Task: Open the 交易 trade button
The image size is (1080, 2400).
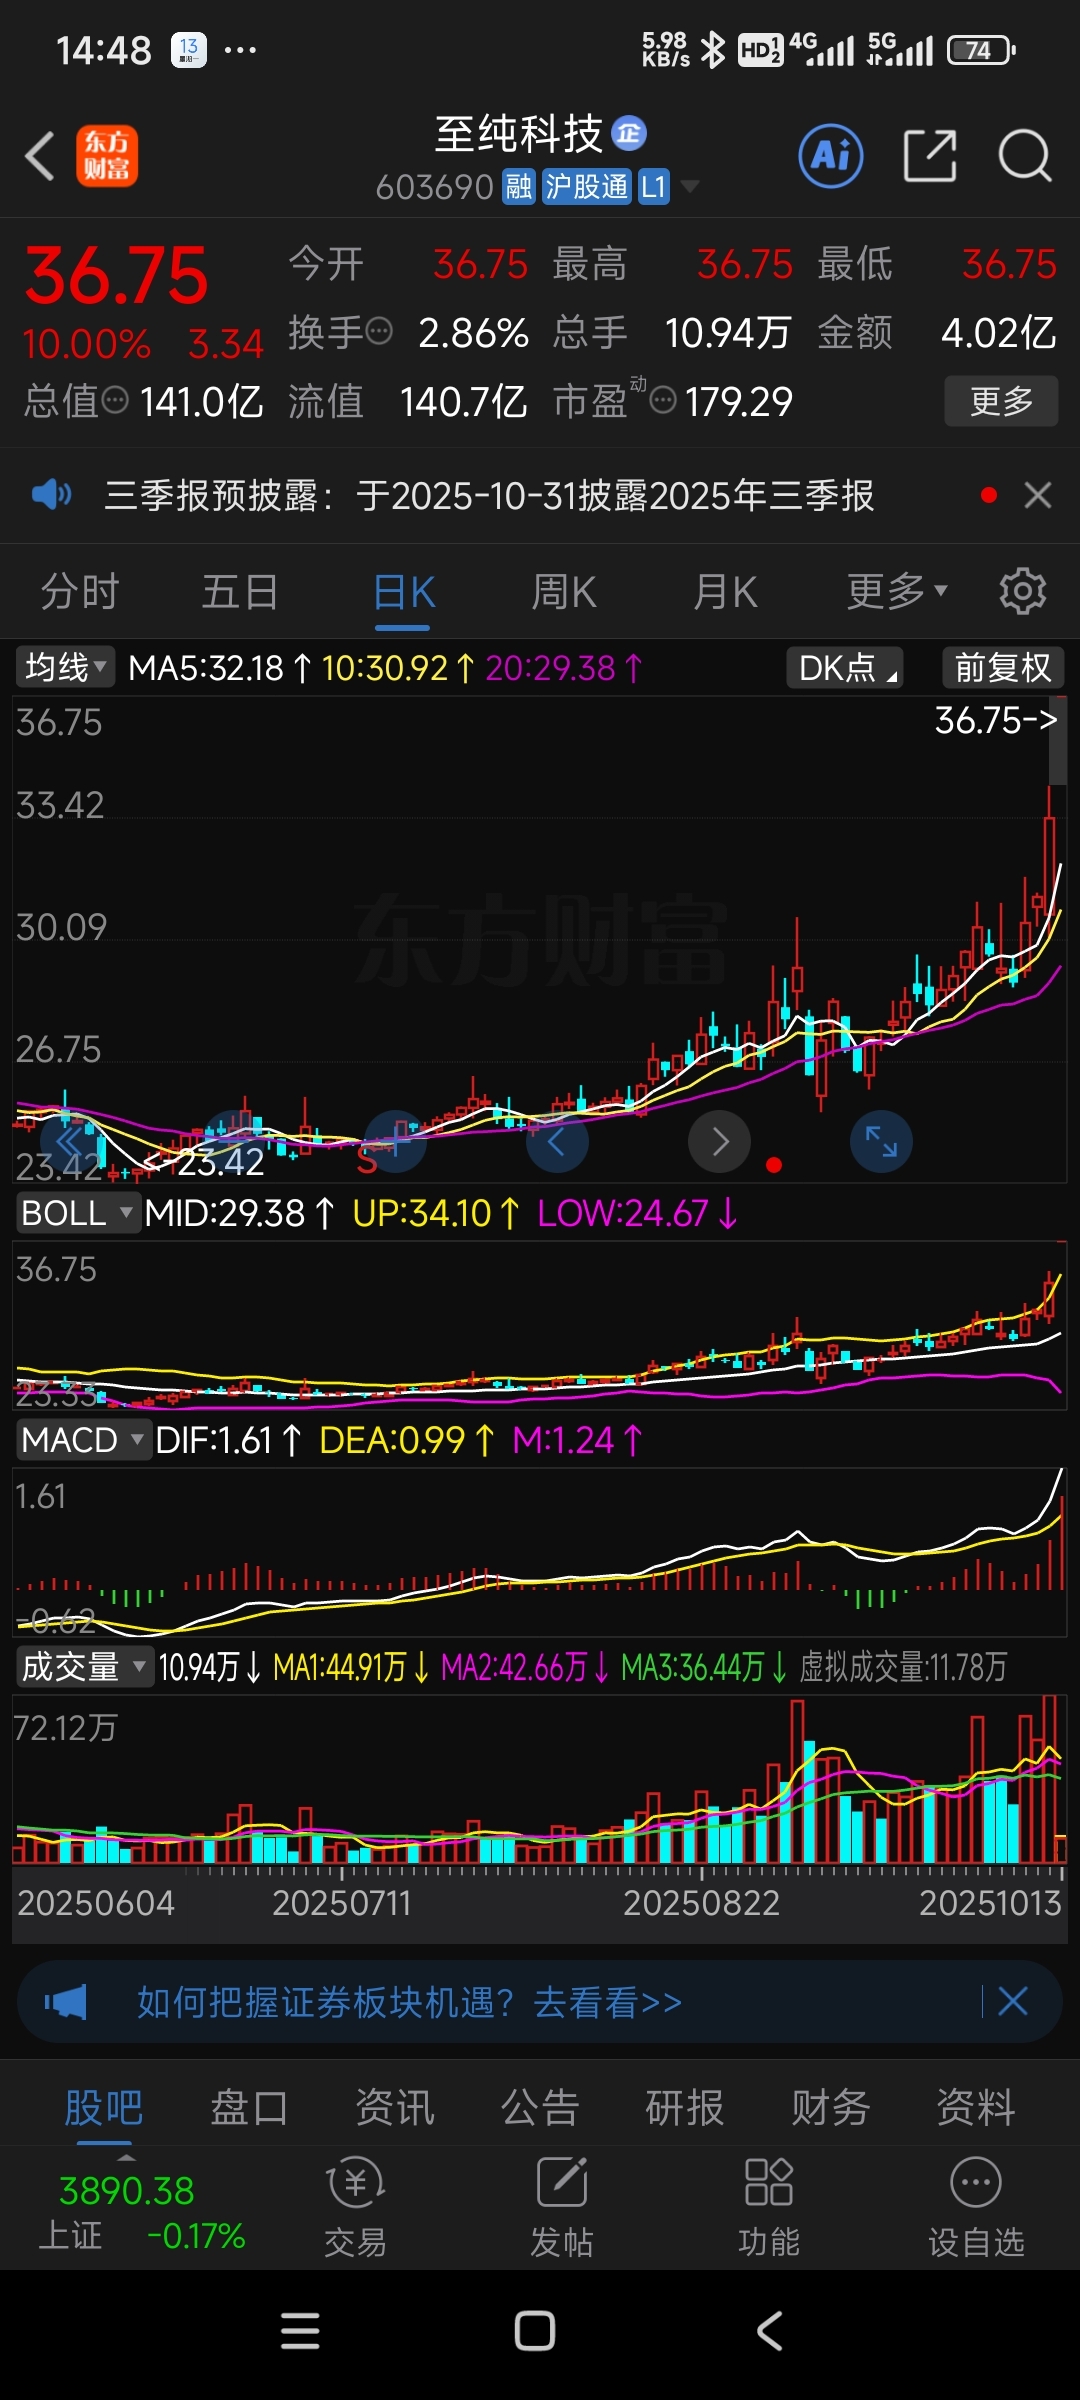Action: (355, 2208)
